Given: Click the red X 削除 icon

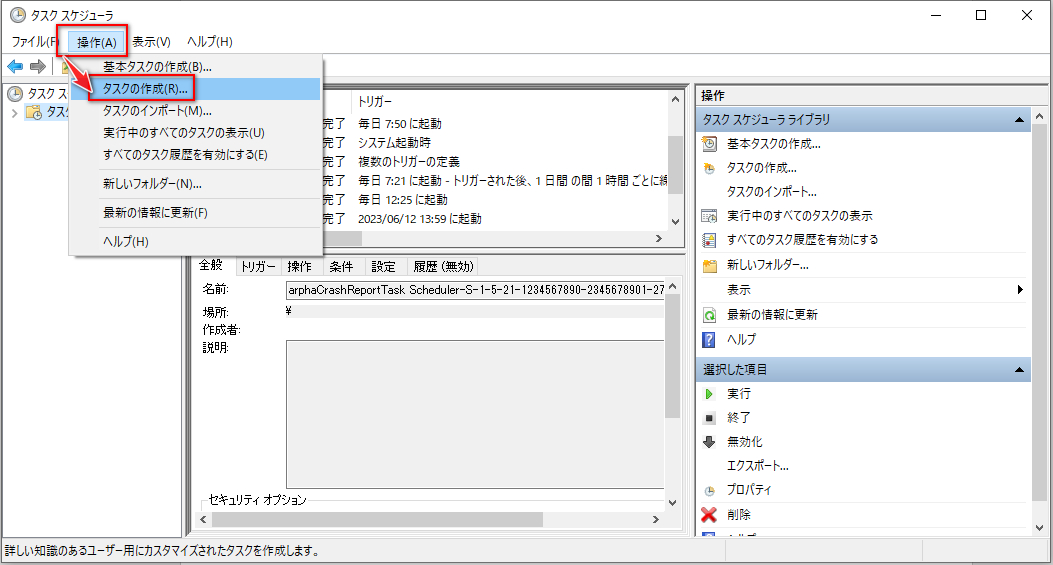Looking at the screenshot, I should click(709, 515).
